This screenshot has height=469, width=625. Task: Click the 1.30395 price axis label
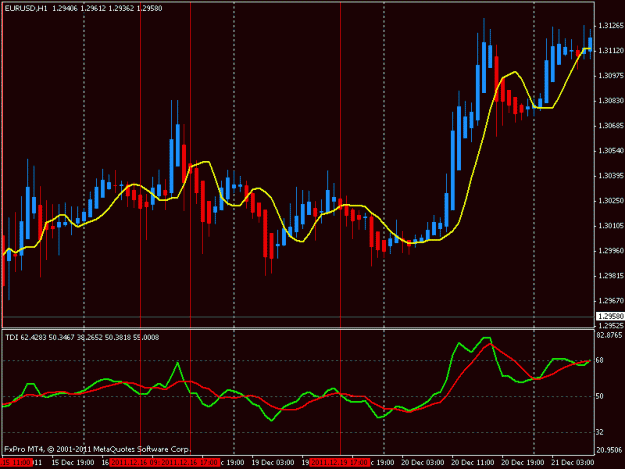610,176
